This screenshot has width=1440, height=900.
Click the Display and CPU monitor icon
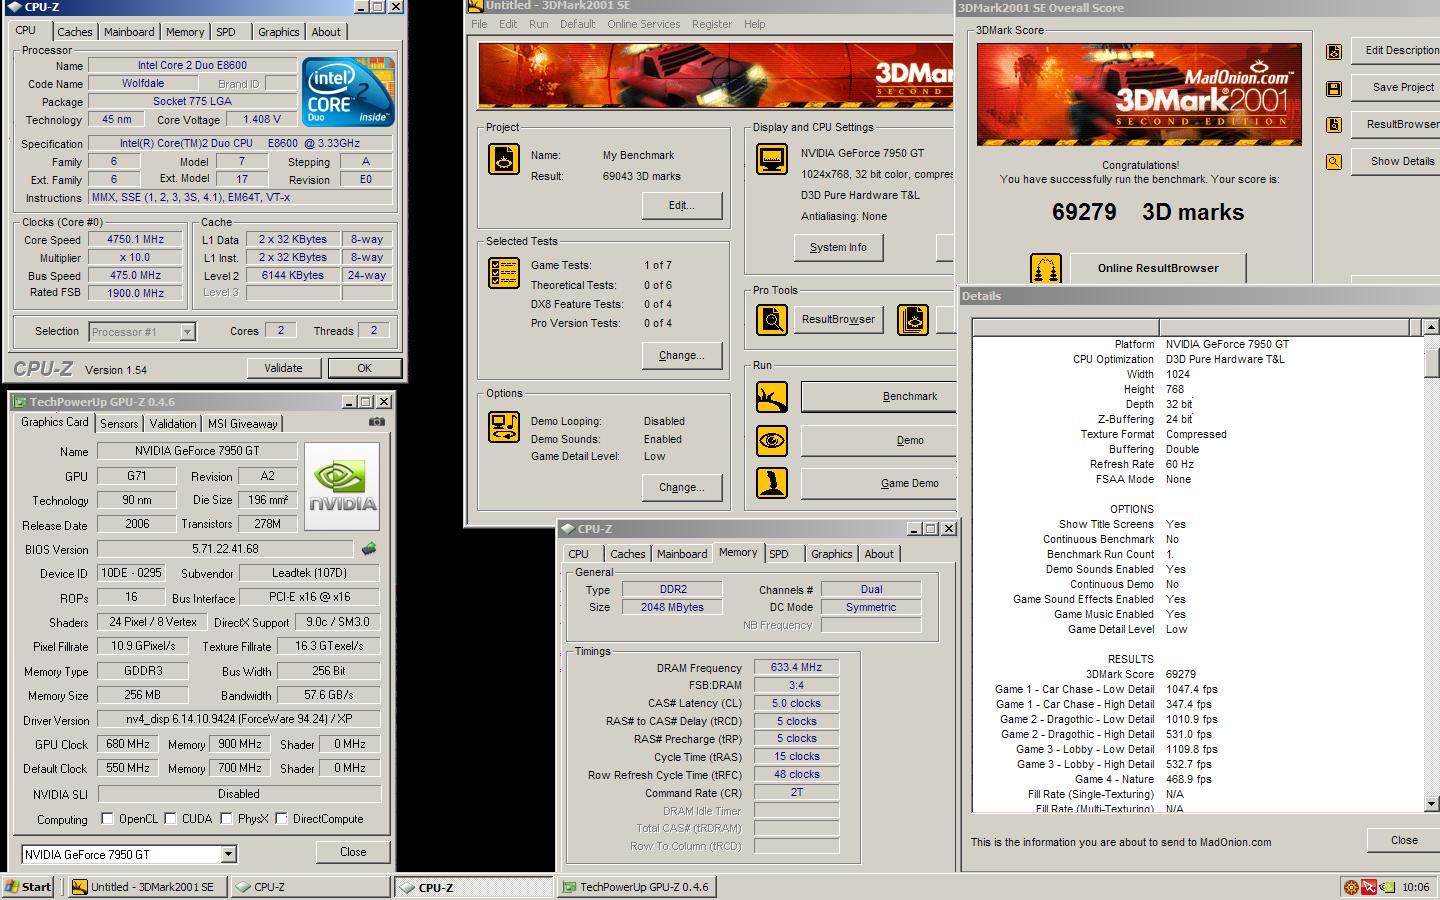[x=771, y=159]
